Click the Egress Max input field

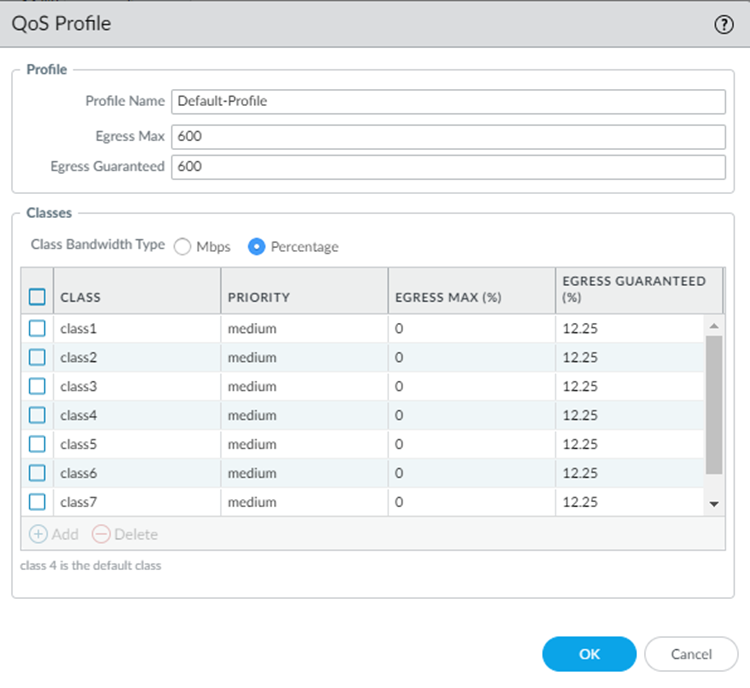coord(447,136)
